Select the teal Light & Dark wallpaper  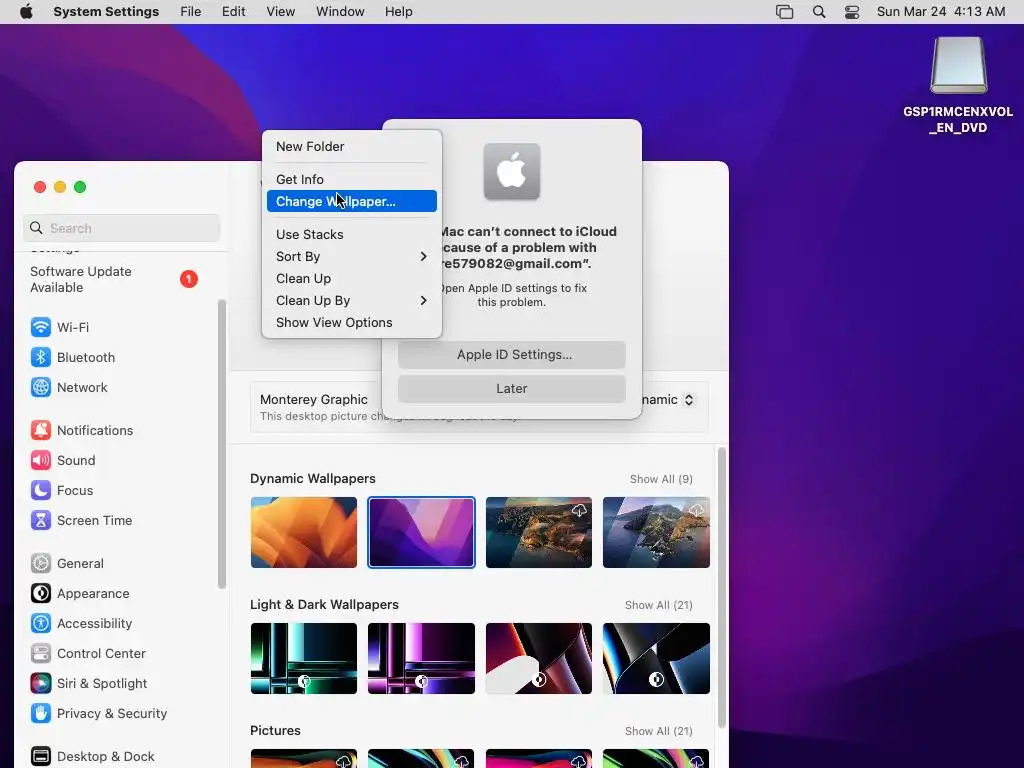(304, 658)
